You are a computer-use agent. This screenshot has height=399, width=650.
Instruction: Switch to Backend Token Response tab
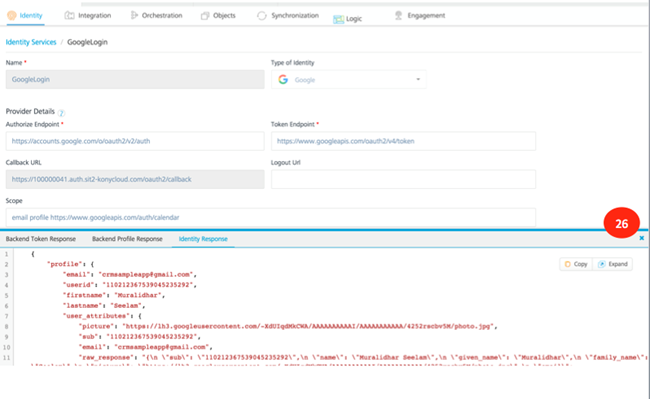41,239
